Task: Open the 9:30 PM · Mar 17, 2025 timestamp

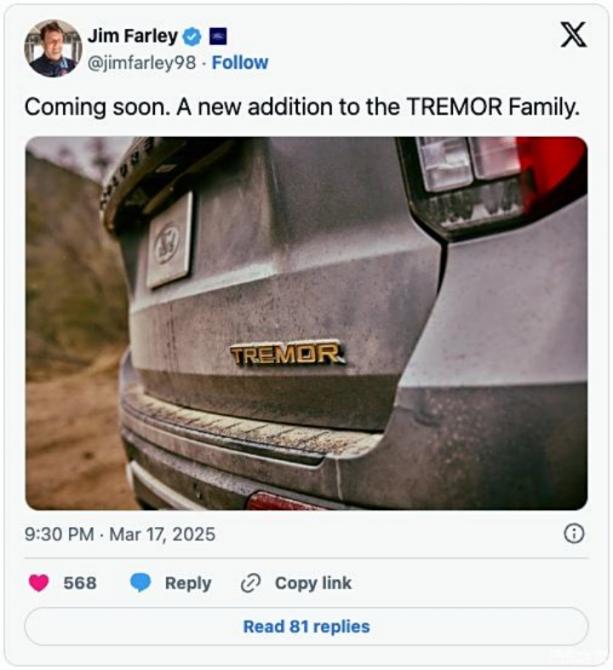Action: pos(119,534)
